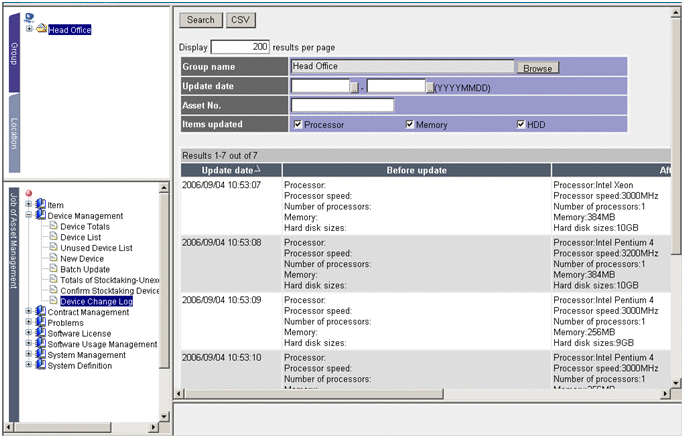685x440 pixels.
Task: Expand the Head Office group node
Action: tap(29, 29)
